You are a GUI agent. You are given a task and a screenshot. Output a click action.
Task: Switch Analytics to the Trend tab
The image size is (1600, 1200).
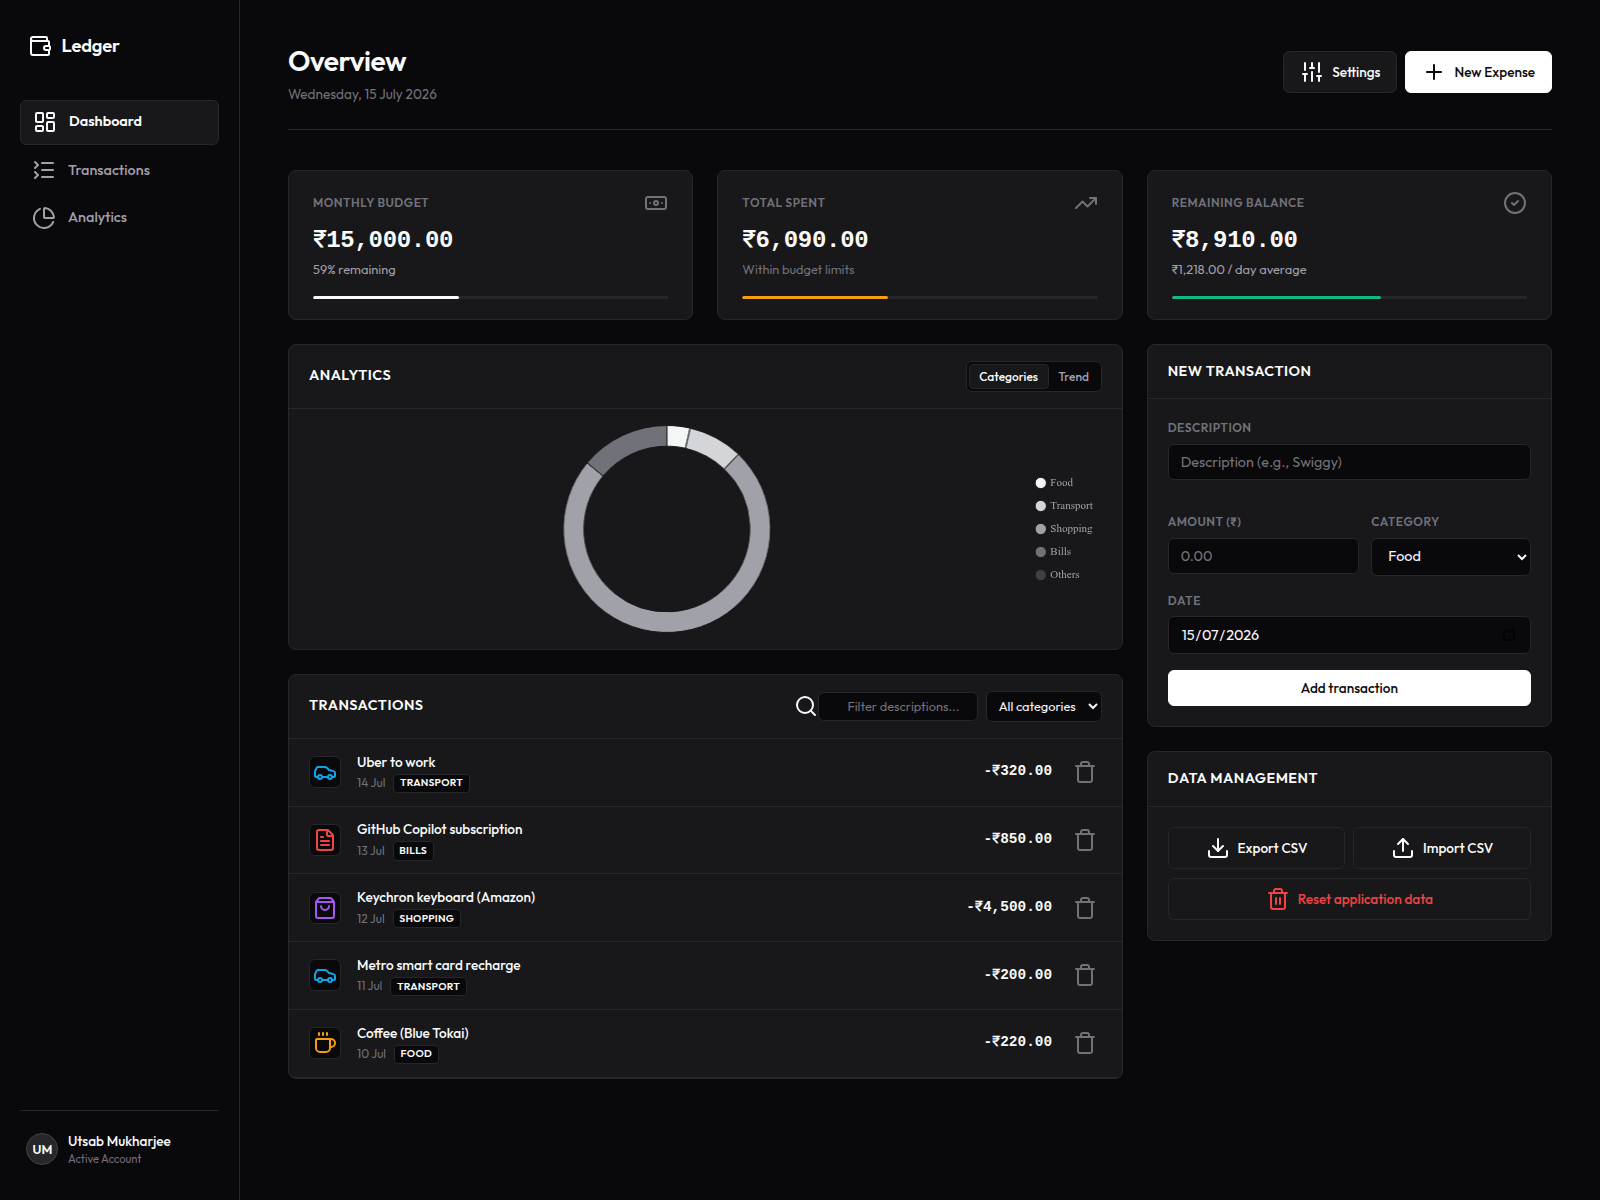[1073, 377]
